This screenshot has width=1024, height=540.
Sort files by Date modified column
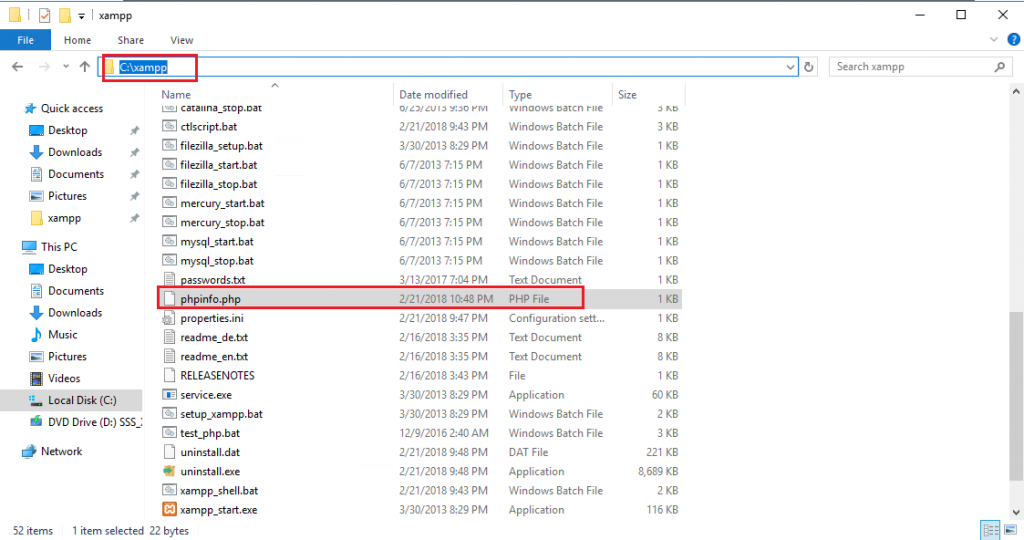(434, 95)
